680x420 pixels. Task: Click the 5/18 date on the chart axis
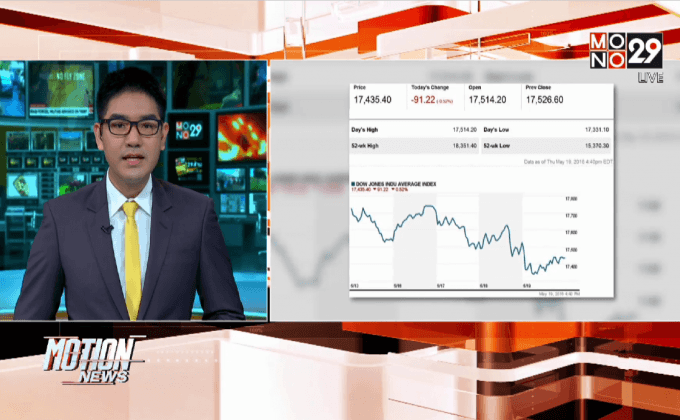pyautogui.click(x=484, y=286)
